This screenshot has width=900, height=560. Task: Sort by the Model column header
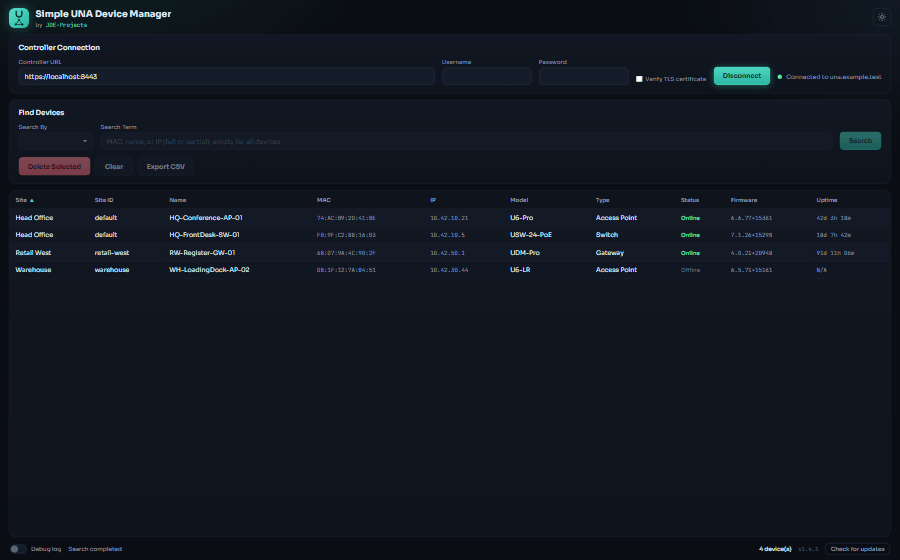(x=519, y=200)
